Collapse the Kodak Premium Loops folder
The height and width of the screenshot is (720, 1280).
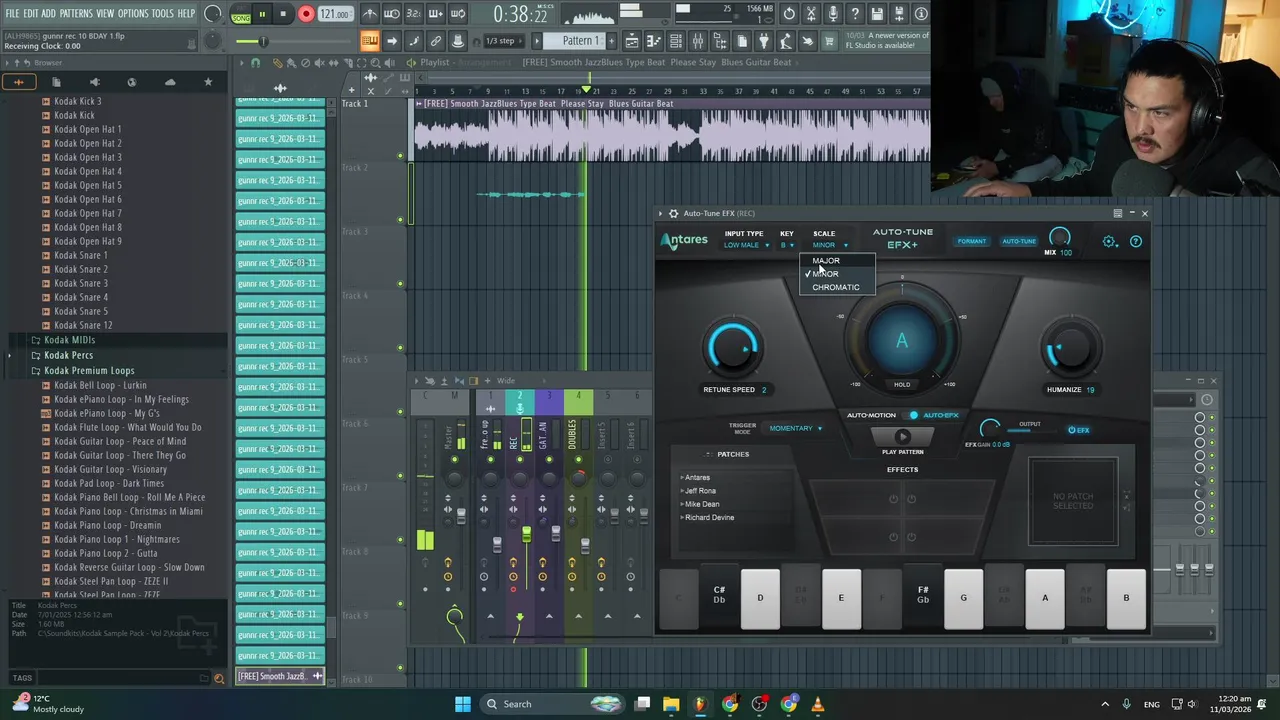(x=88, y=370)
